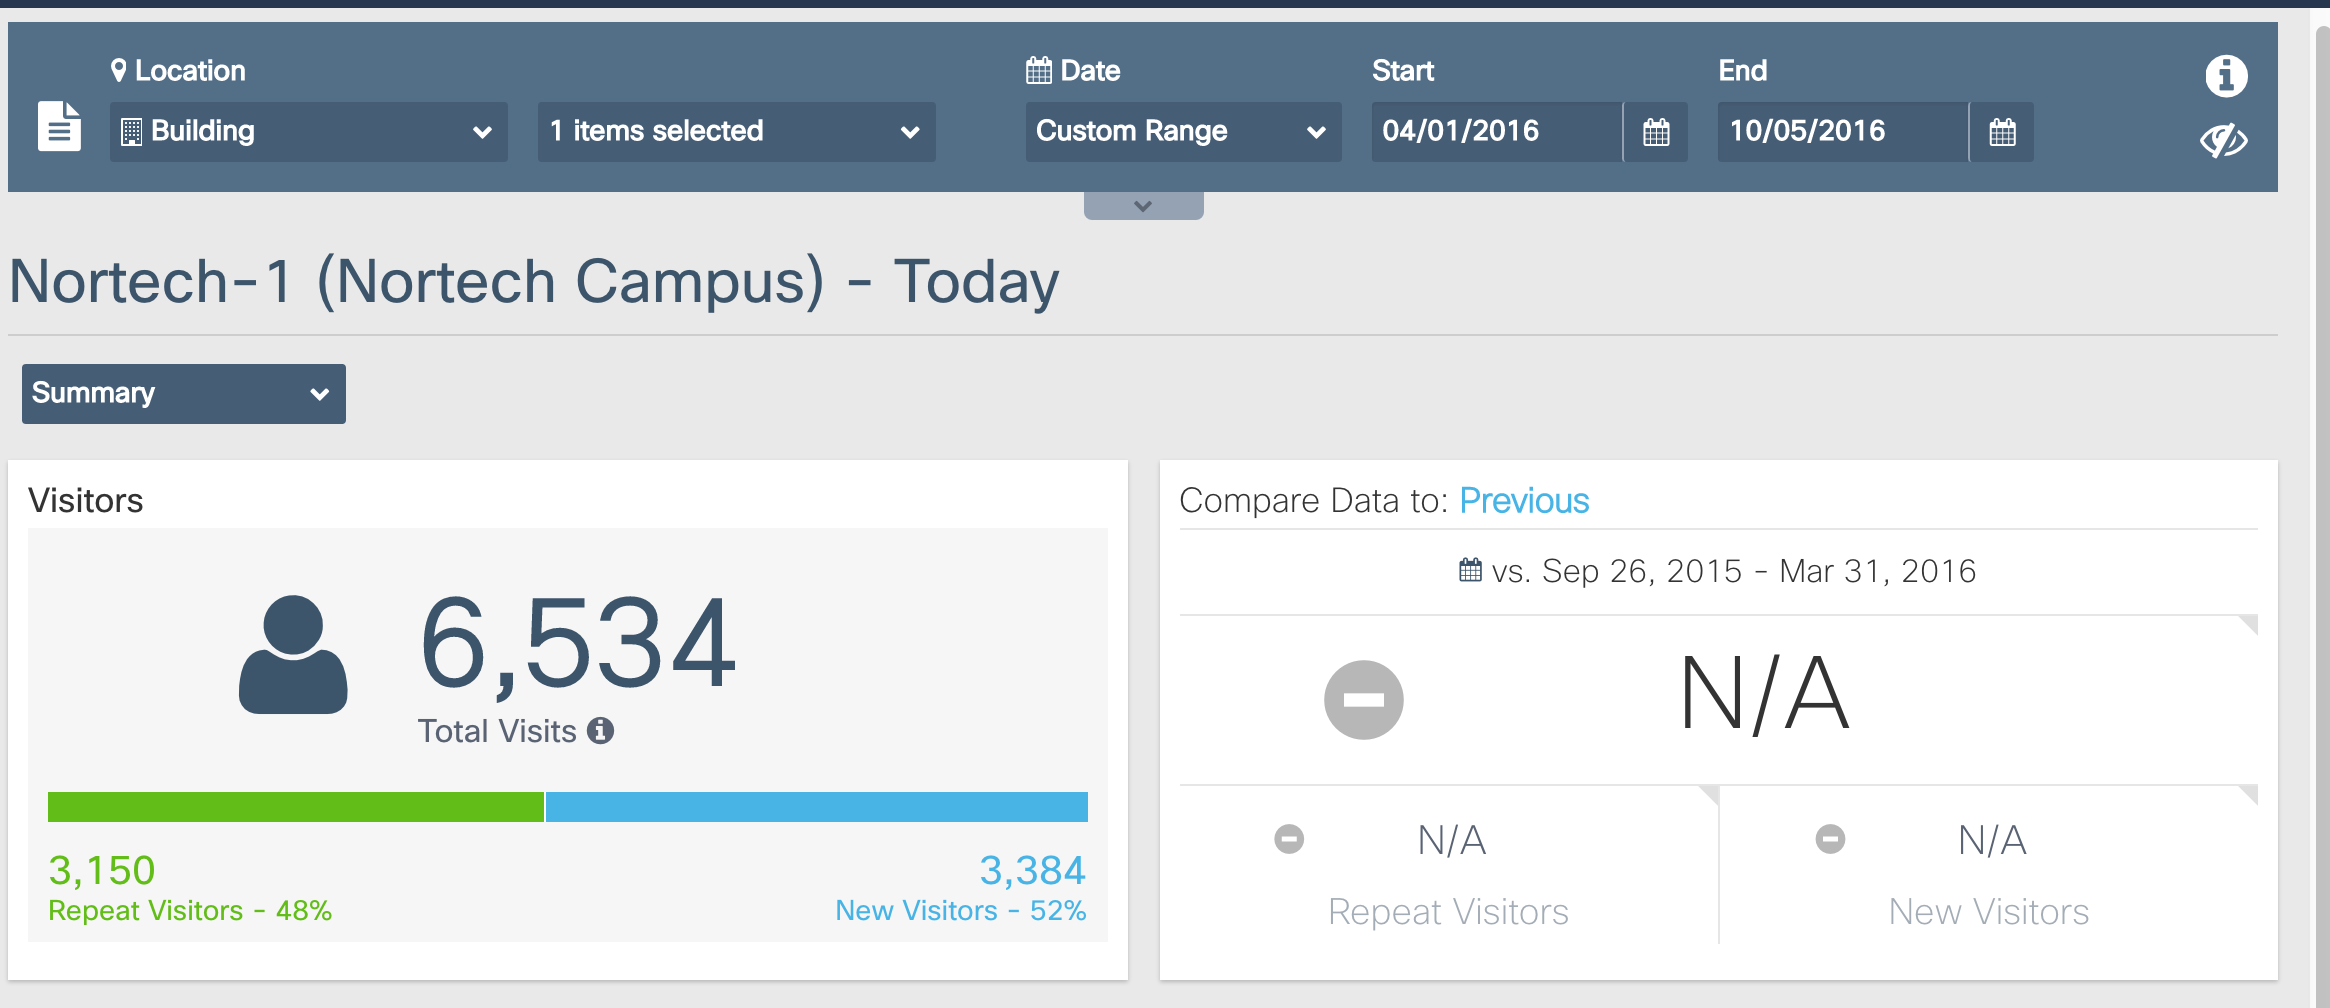Open the Building location type dropdown
This screenshot has height=1008, width=2330.
pyautogui.click(x=309, y=132)
